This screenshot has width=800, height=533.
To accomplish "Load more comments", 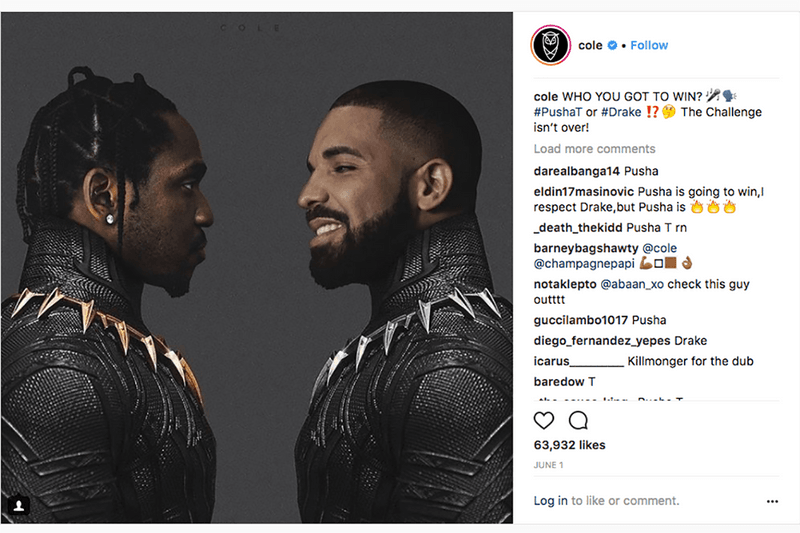I will pos(594,149).
